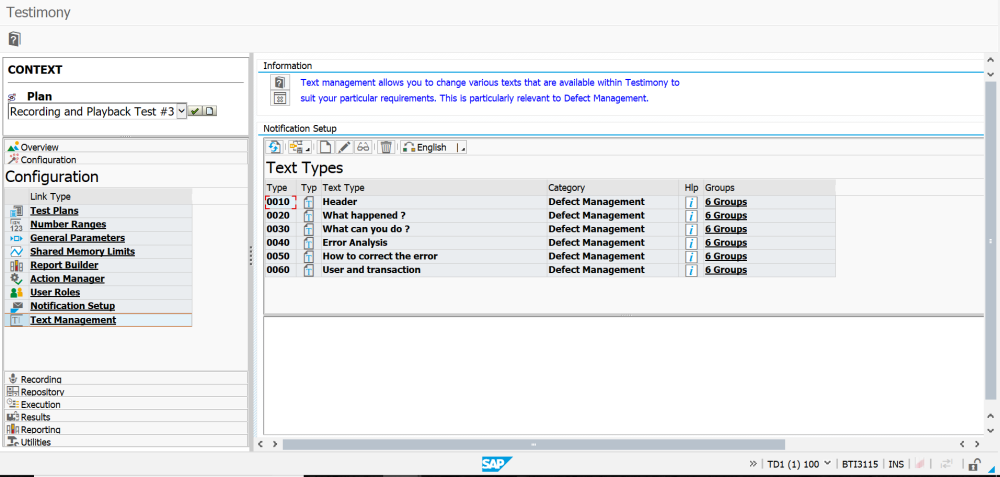Click the trash Delete icon in toolbar
The height and width of the screenshot is (477, 1000).
point(386,147)
